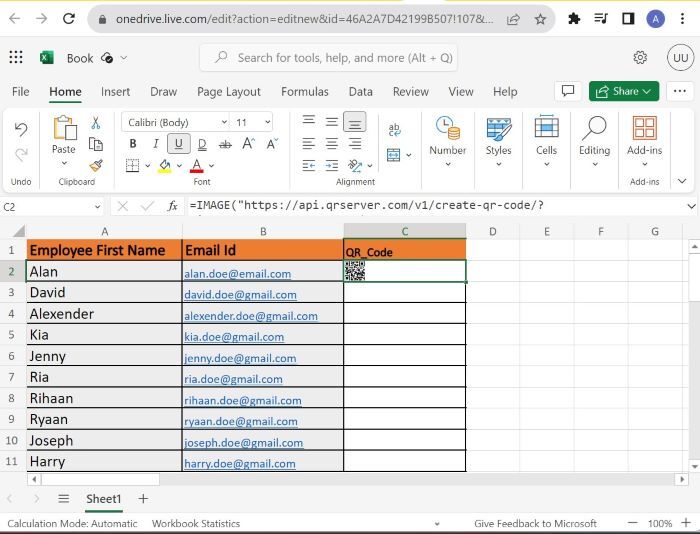The image size is (700, 534).
Task: Click the Copy icon
Action: pyautogui.click(x=96, y=144)
